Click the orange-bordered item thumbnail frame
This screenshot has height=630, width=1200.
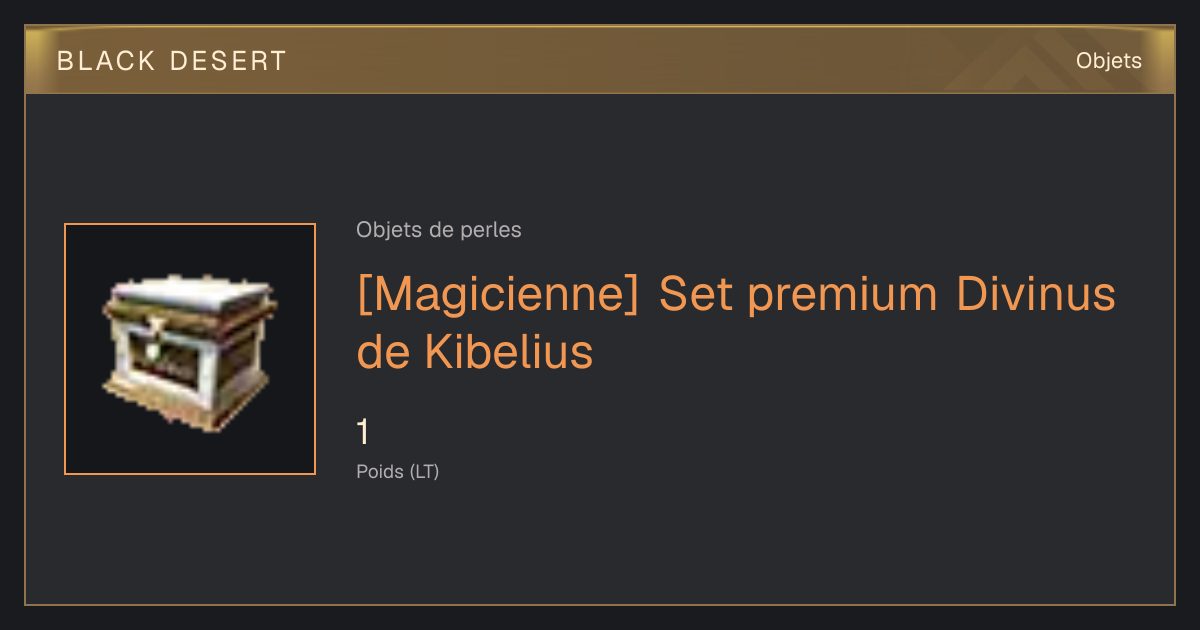pyautogui.click(x=190, y=349)
